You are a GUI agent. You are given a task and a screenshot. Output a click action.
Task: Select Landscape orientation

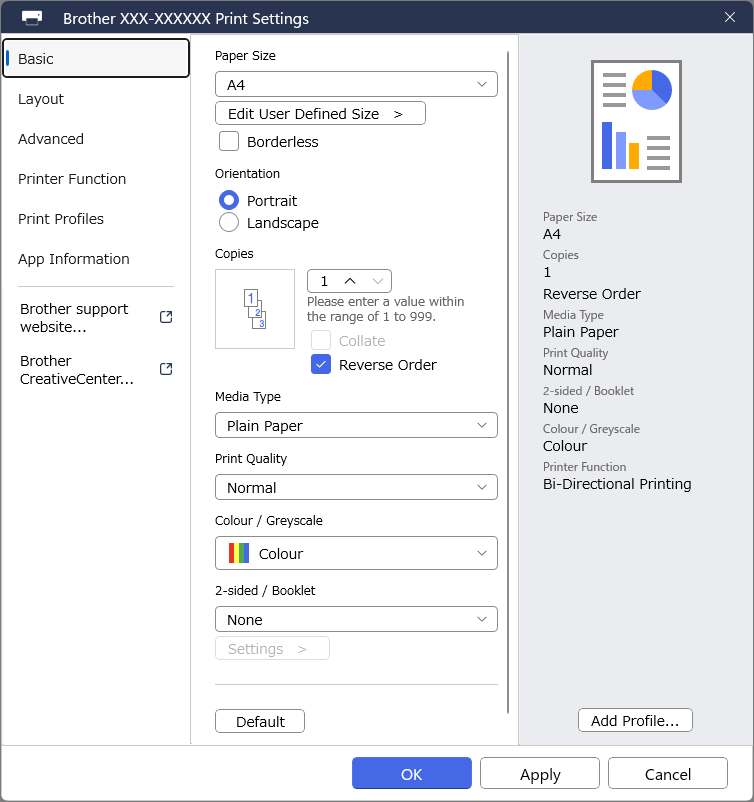[x=229, y=223]
